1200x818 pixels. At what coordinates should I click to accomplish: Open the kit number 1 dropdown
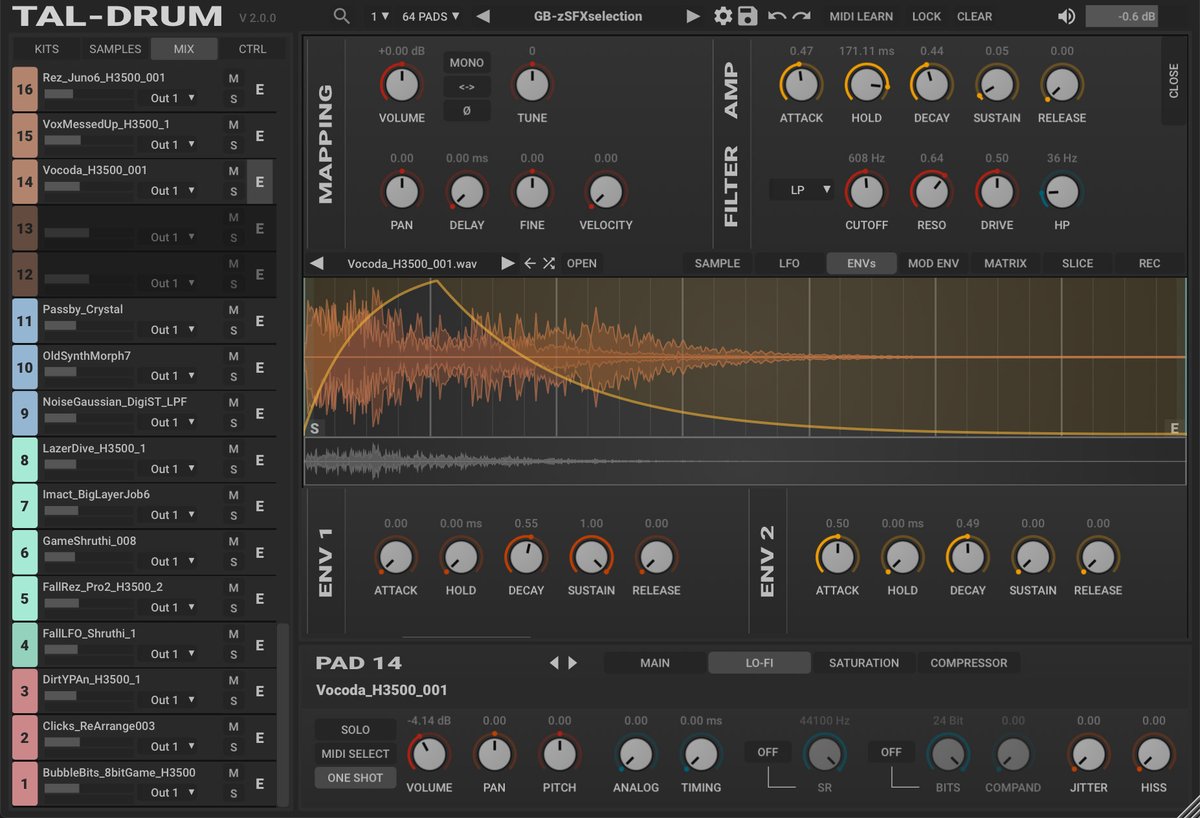[x=380, y=16]
